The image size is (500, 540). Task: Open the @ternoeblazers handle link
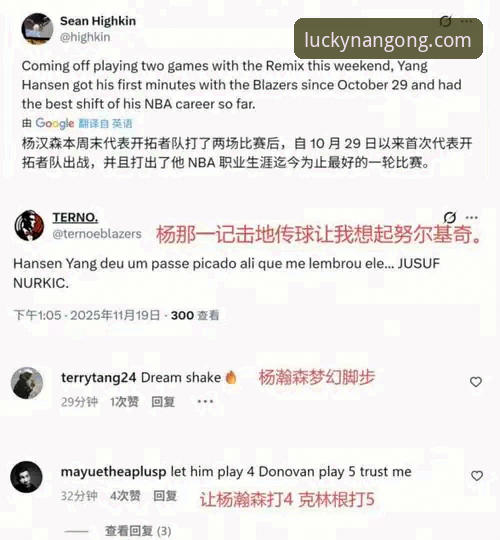[x=97, y=233]
